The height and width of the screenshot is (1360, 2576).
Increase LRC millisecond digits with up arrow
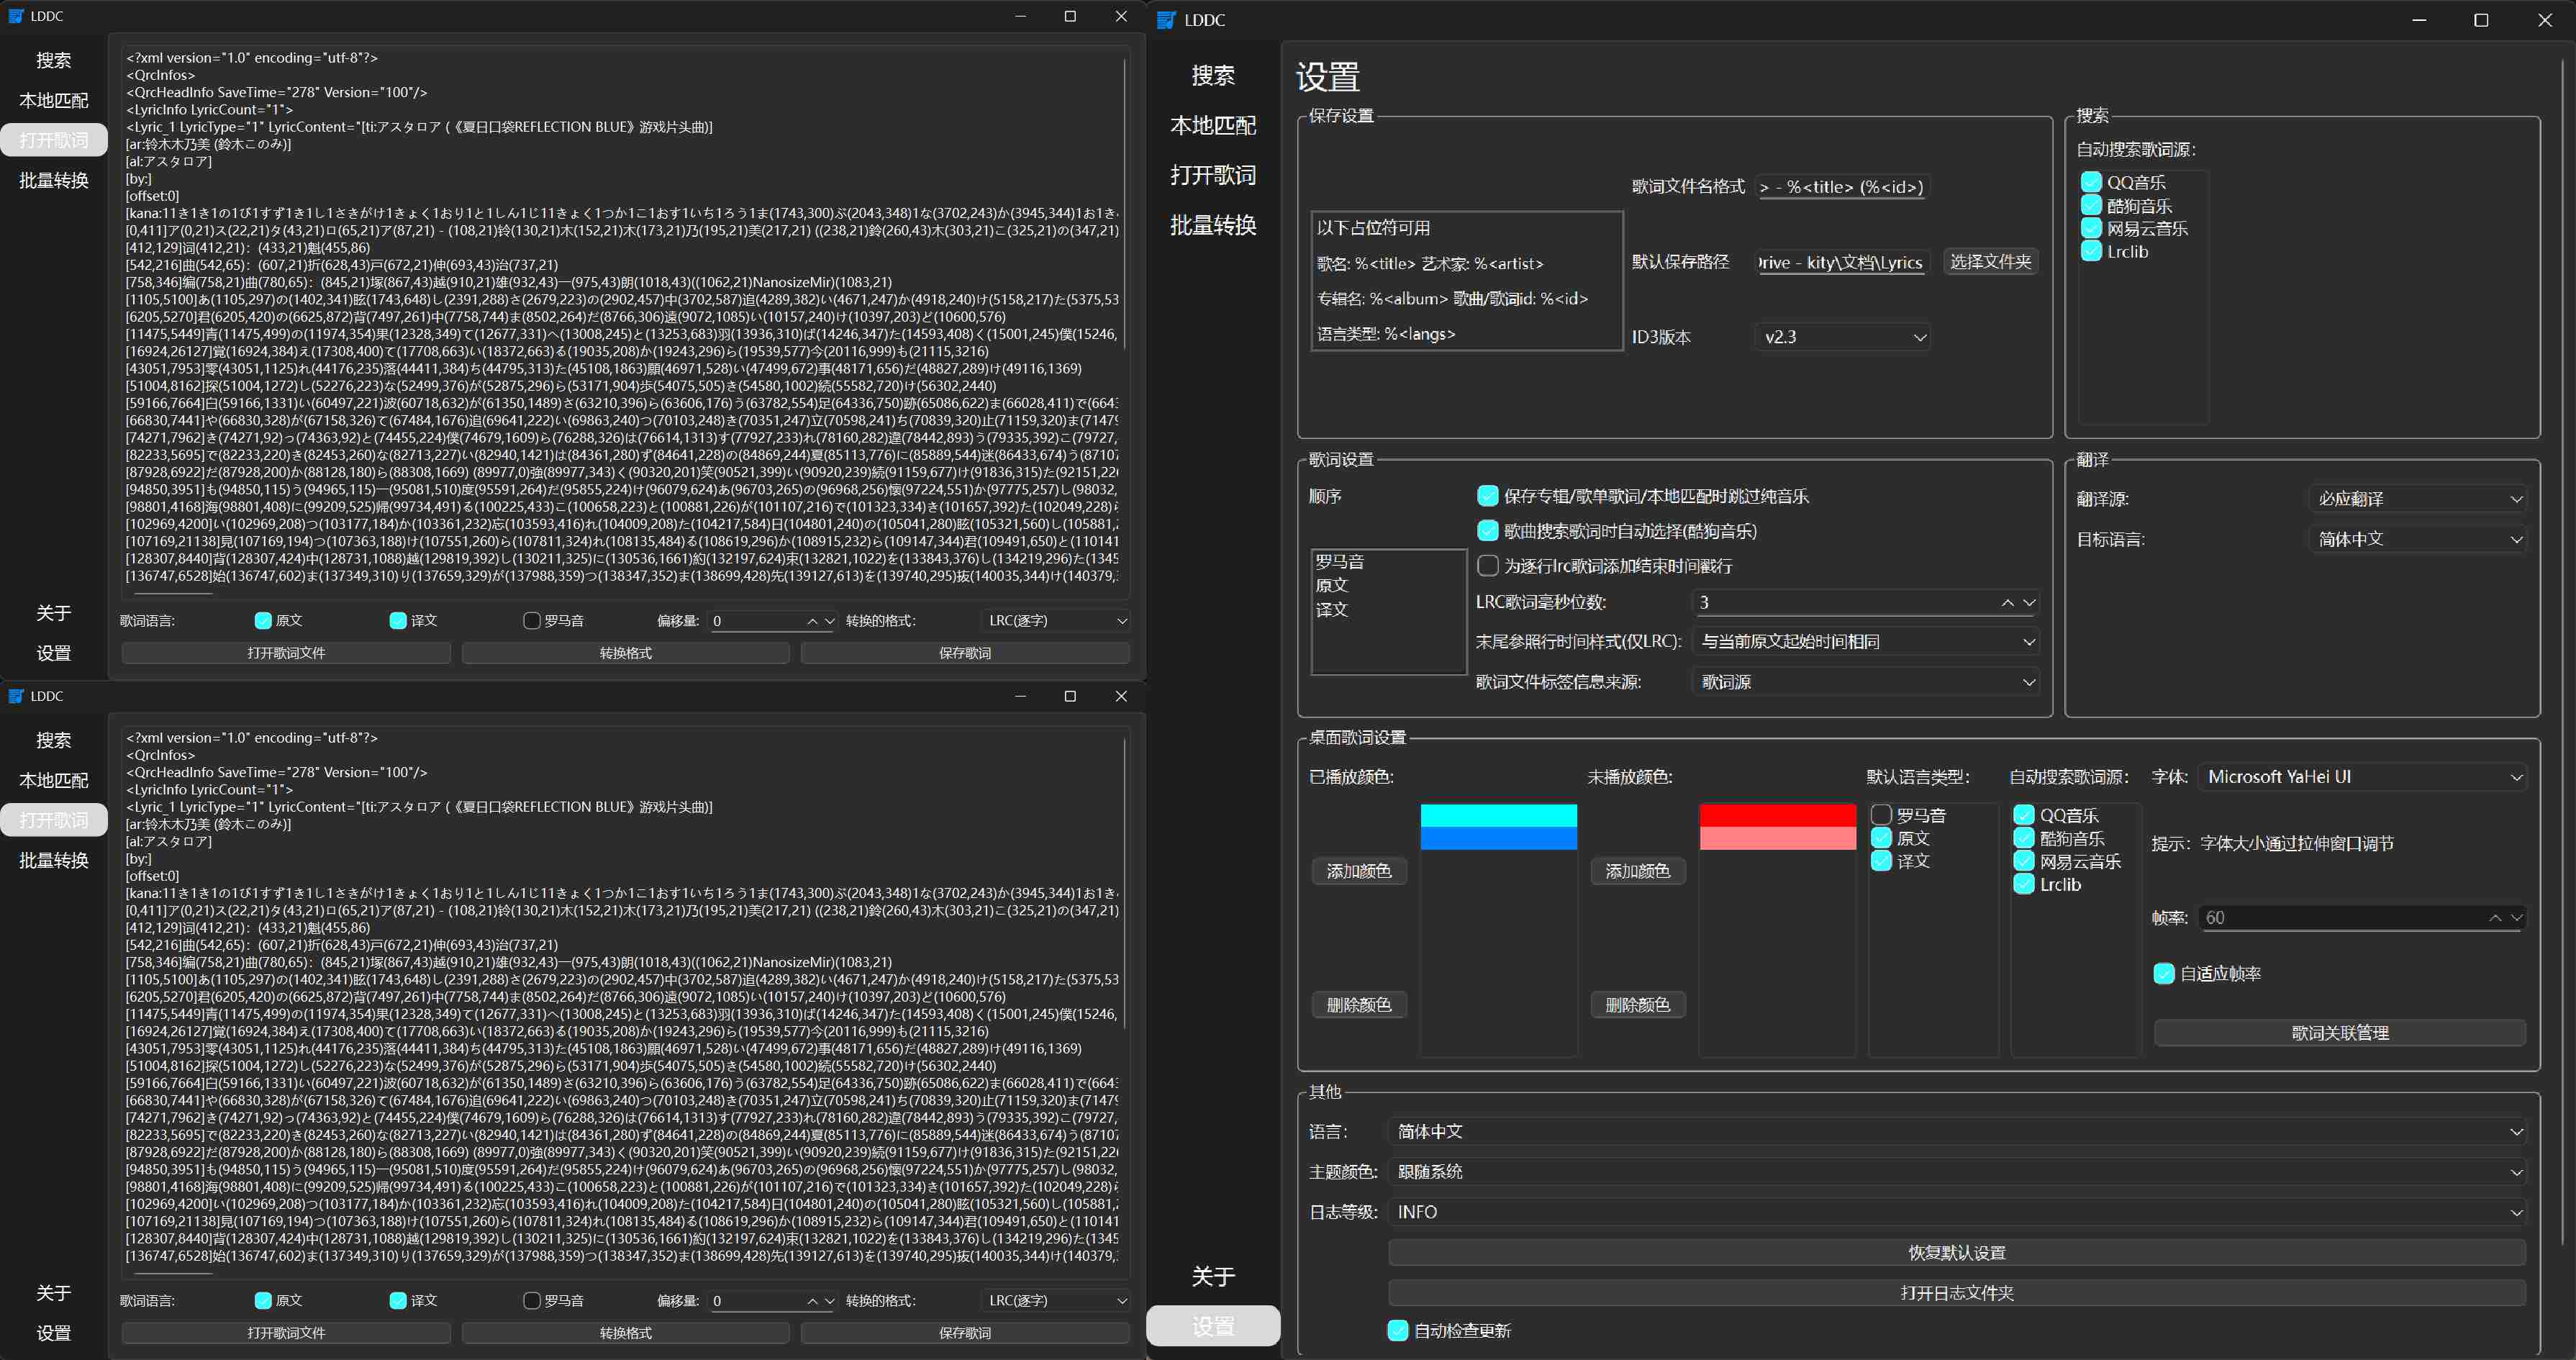[x=2007, y=602]
